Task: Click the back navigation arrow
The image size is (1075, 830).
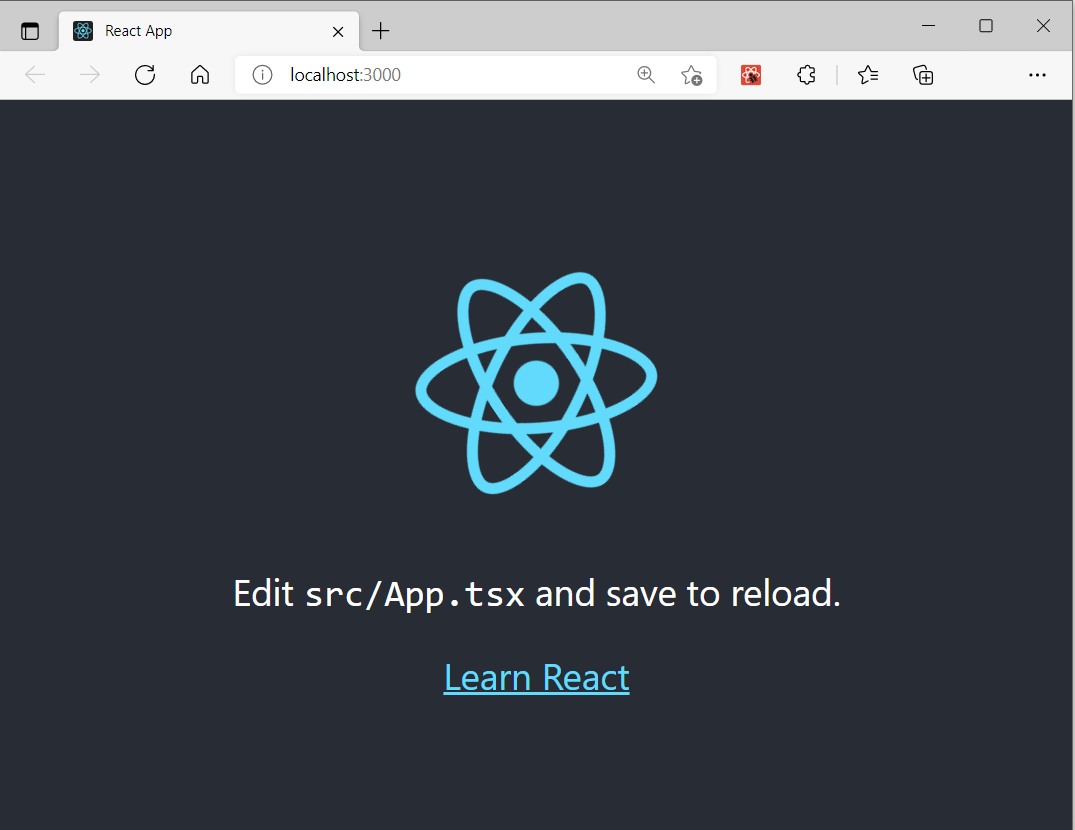Action: point(34,74)
